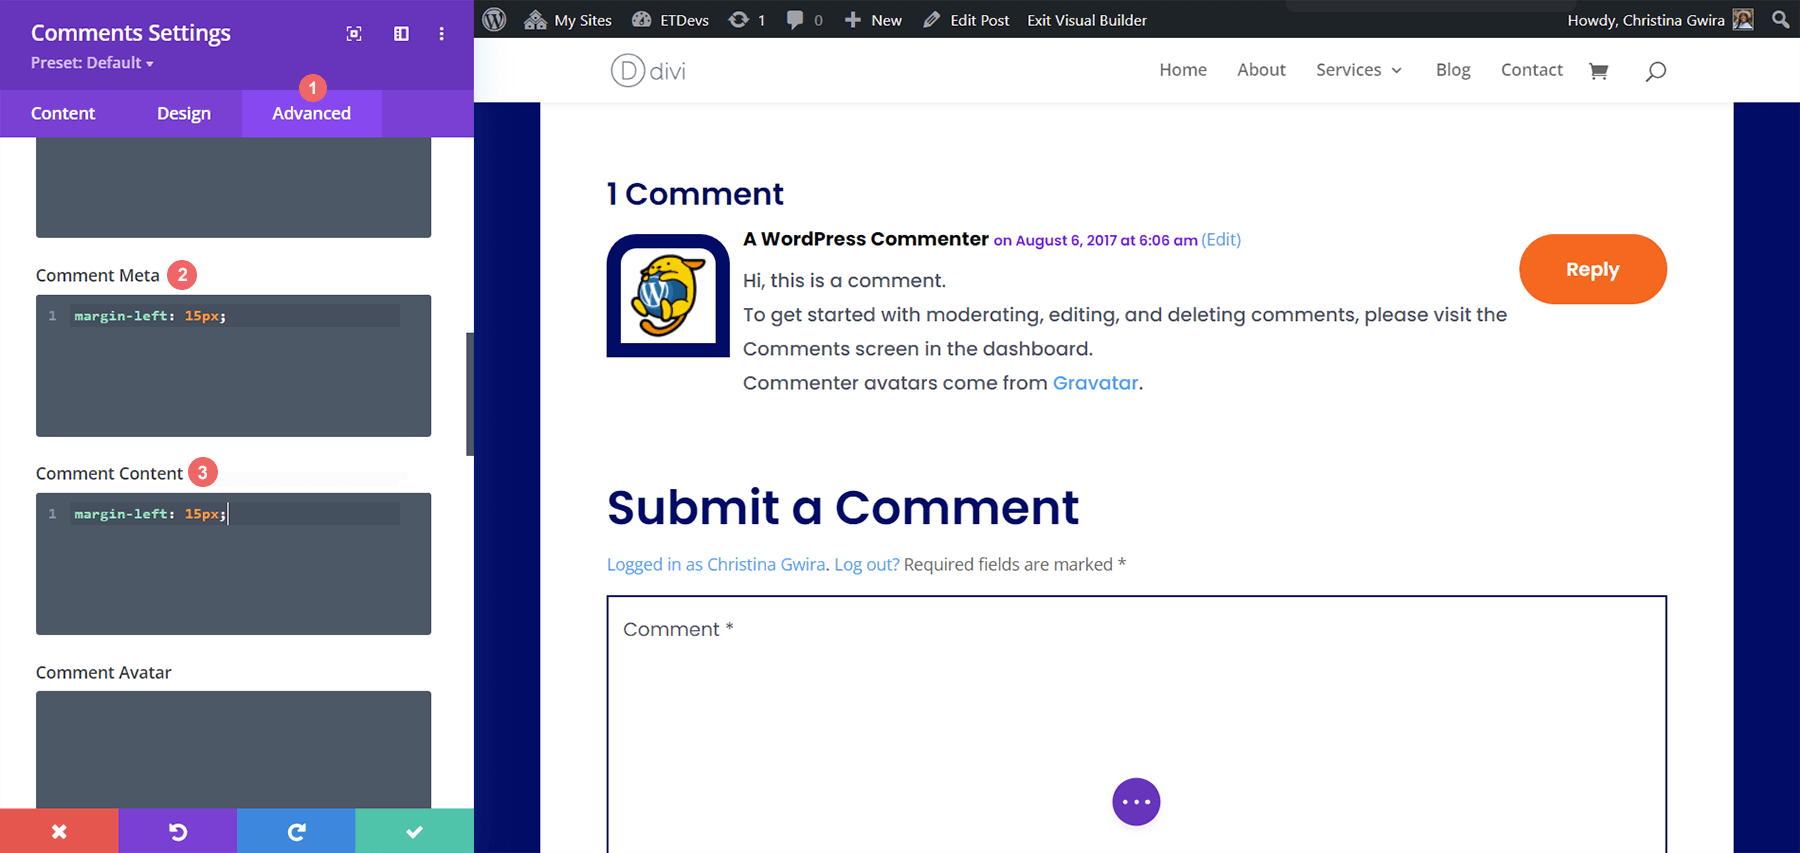Go to the About nav link
Viewport: 1800px width, 853px height.
tap(1261, 70)
